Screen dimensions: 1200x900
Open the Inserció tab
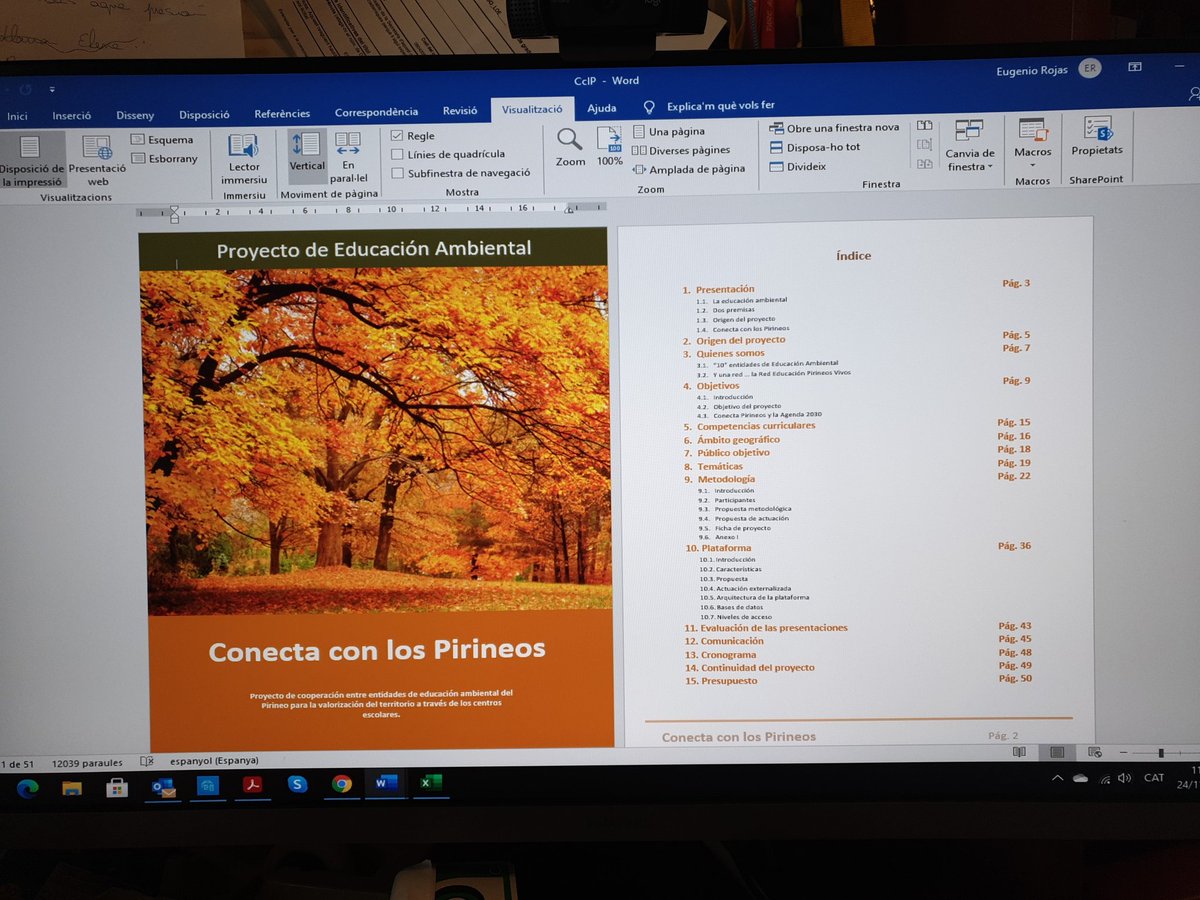72,115
